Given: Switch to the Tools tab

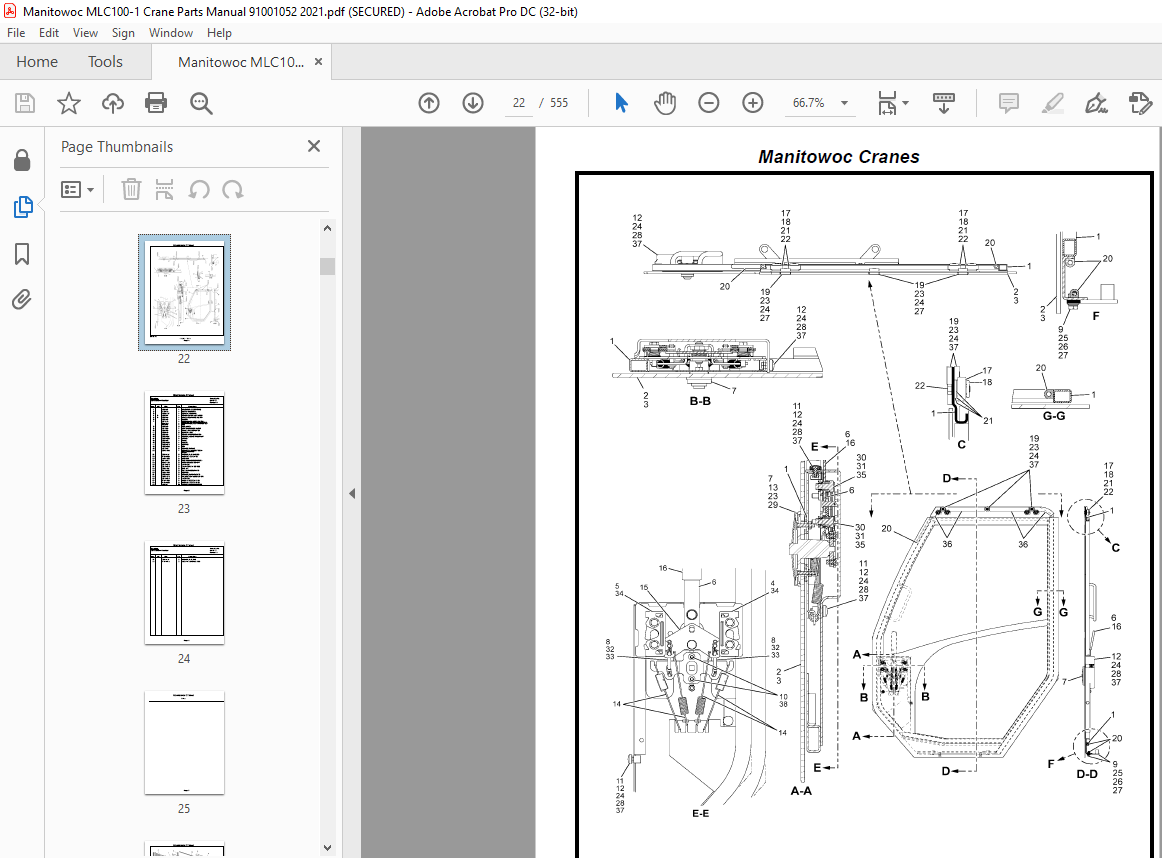Looking at the screenshot, I should pyautogui.click(x=105, y=61).
